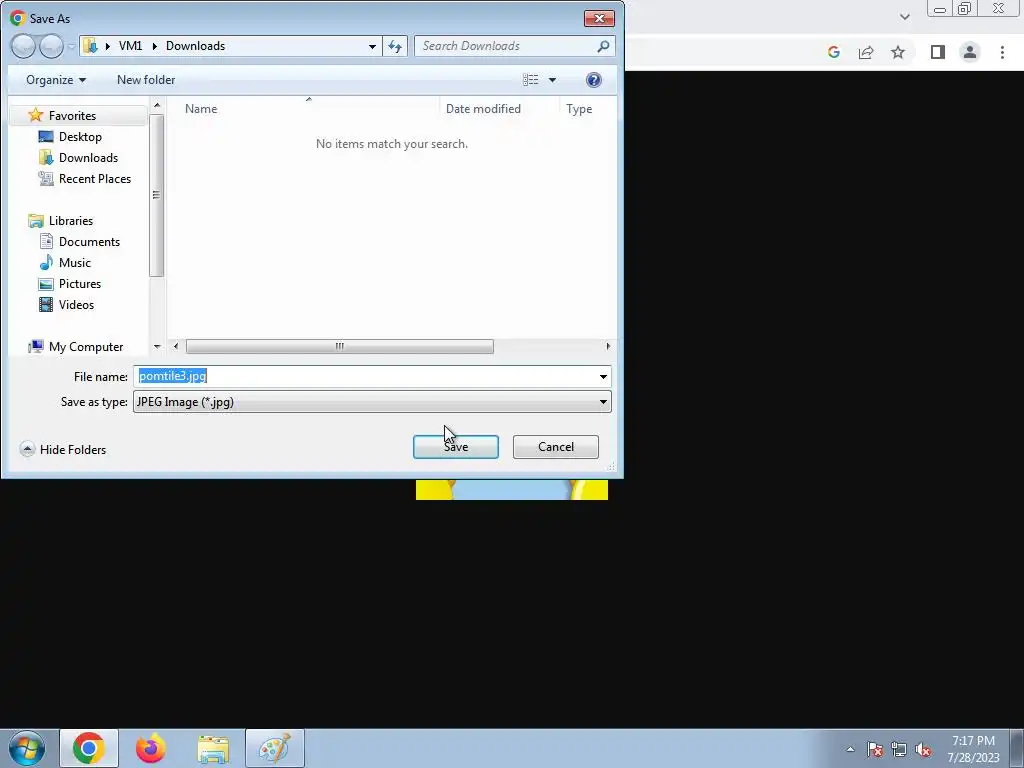Sort by Date modified column header
This screenshot has width=1024, height=768.
(x=483, y=109)
